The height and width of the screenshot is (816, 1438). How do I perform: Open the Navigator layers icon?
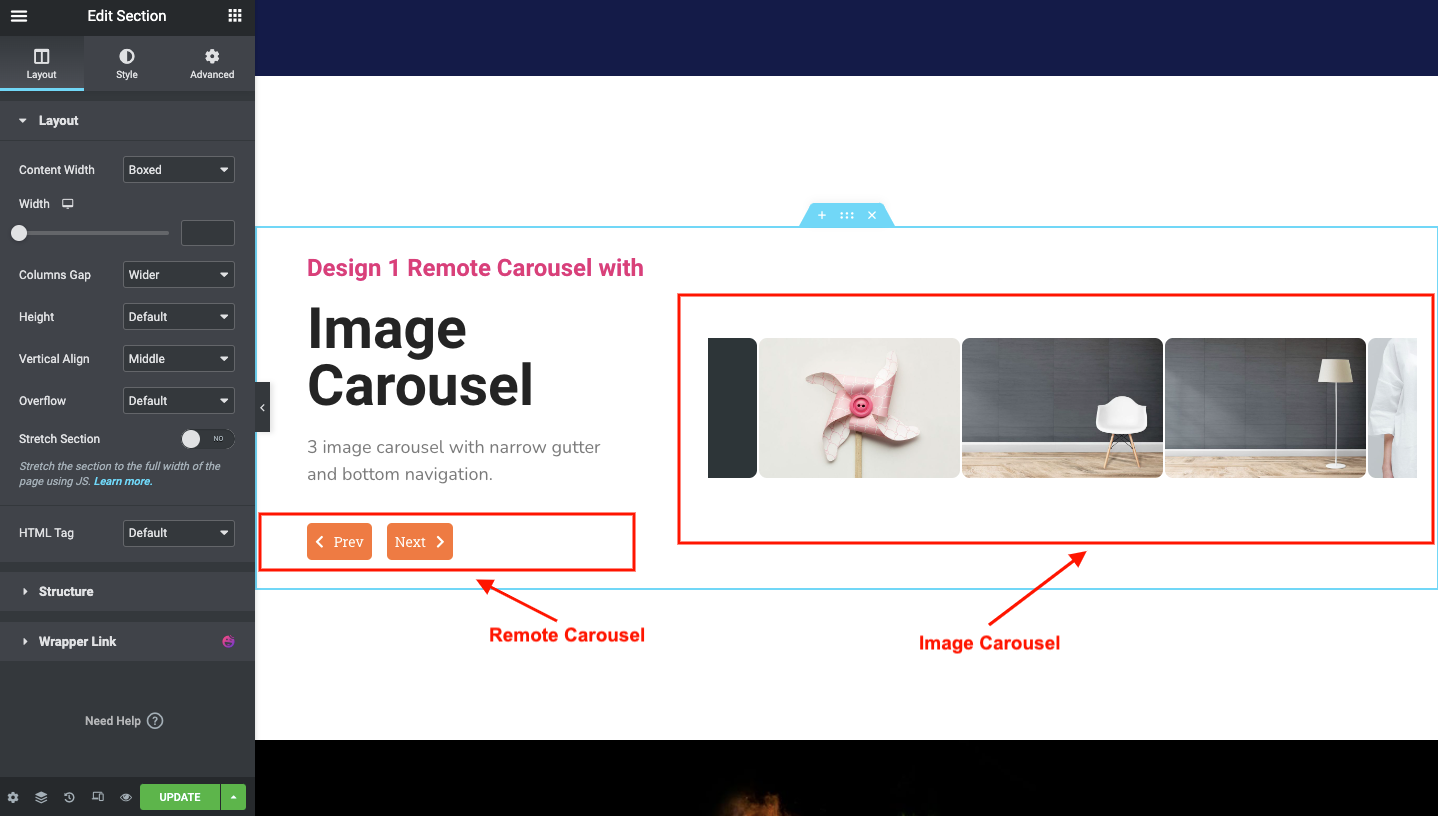tap(40, 796)
